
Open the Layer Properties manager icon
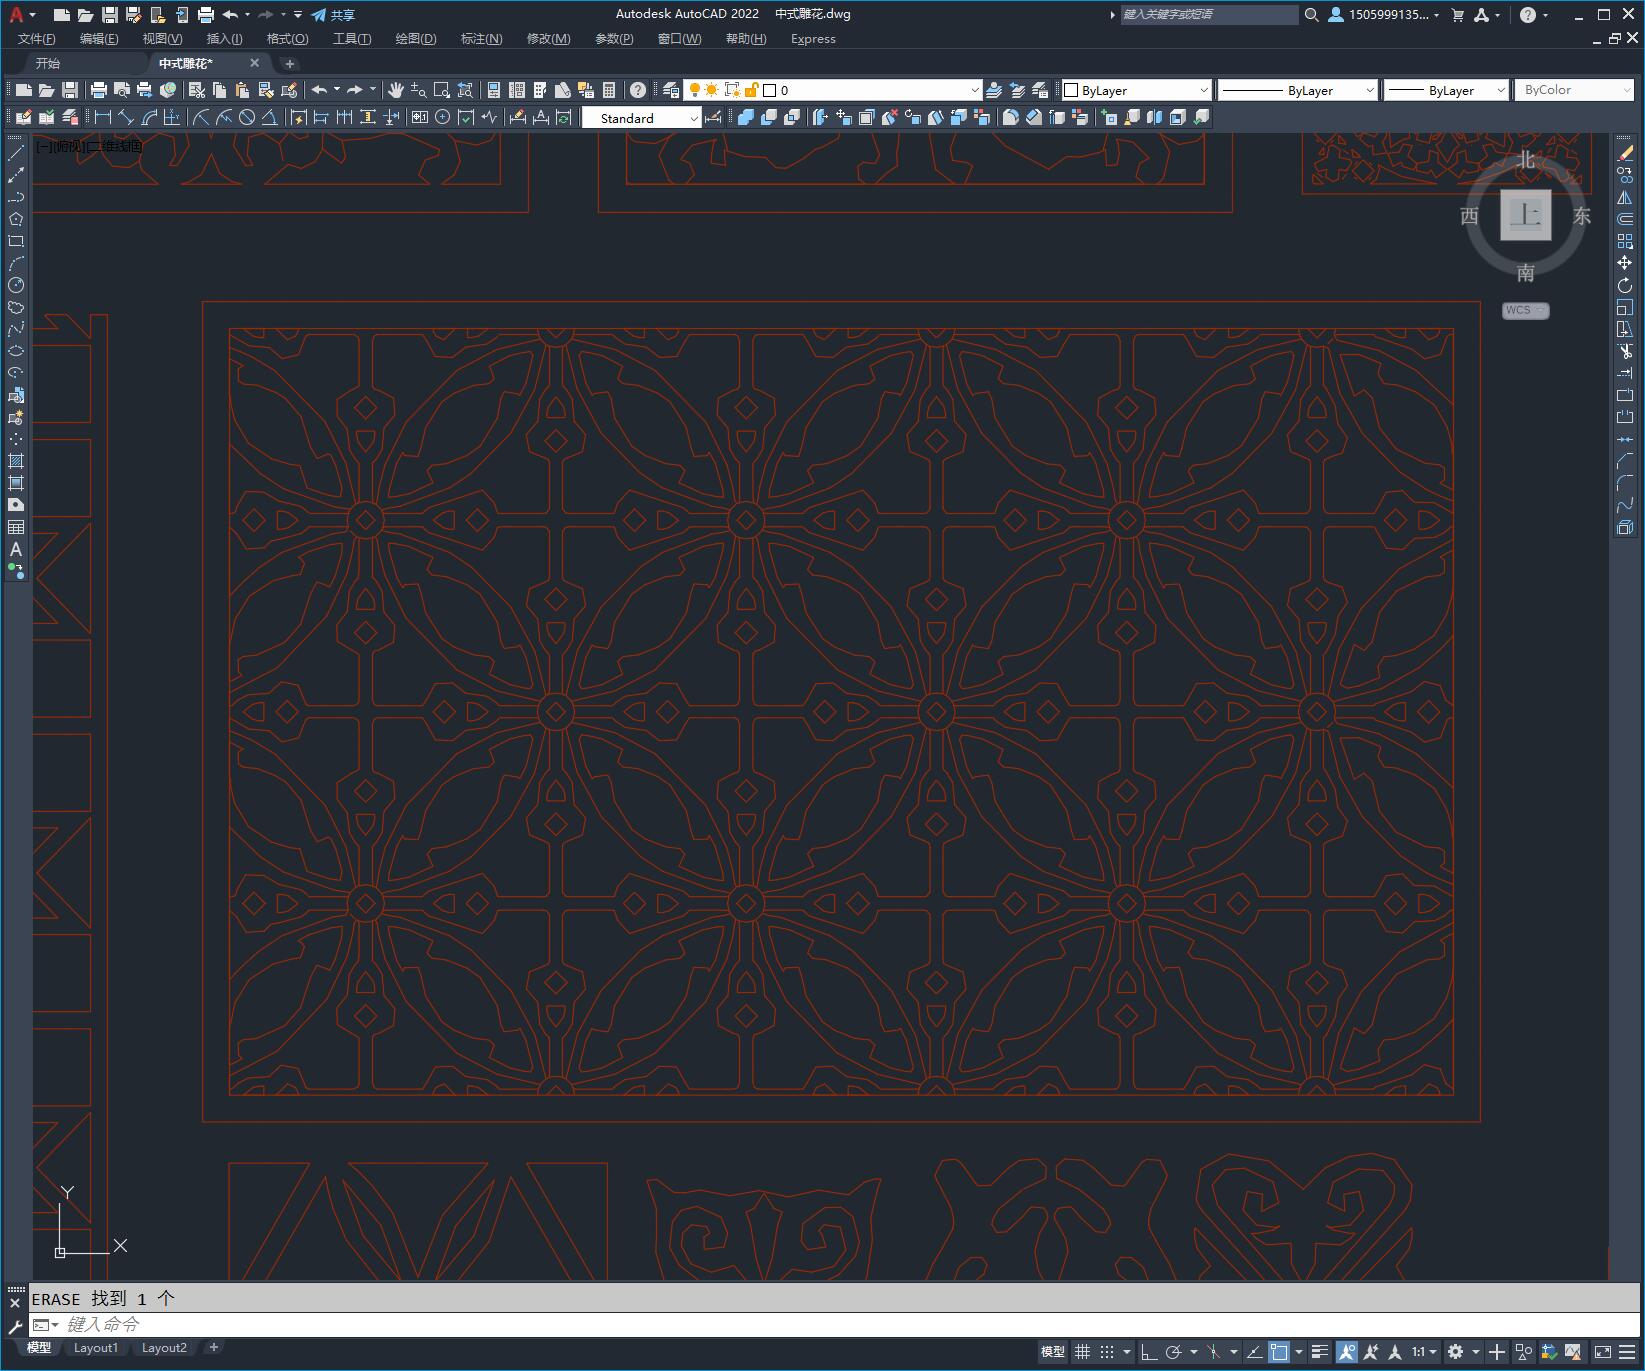coord(671,90)
